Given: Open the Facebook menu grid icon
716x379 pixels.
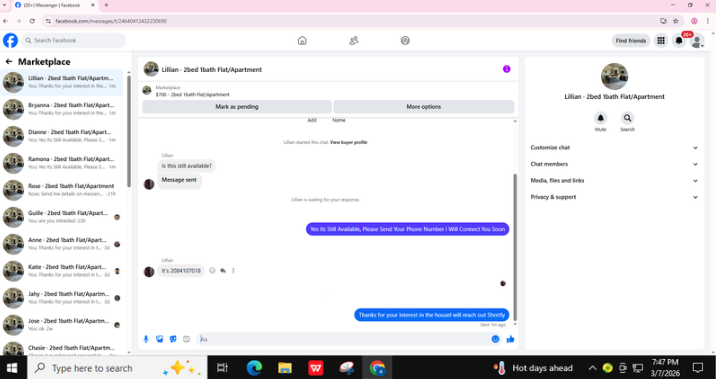Looking at the screenshot, I should click(x=661, y=41).
